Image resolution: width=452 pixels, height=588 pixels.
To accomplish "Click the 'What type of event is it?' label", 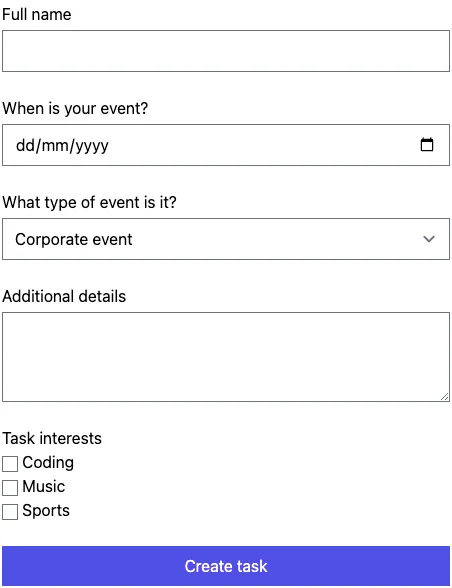I will pyautogui.click(x=89, y=202).
